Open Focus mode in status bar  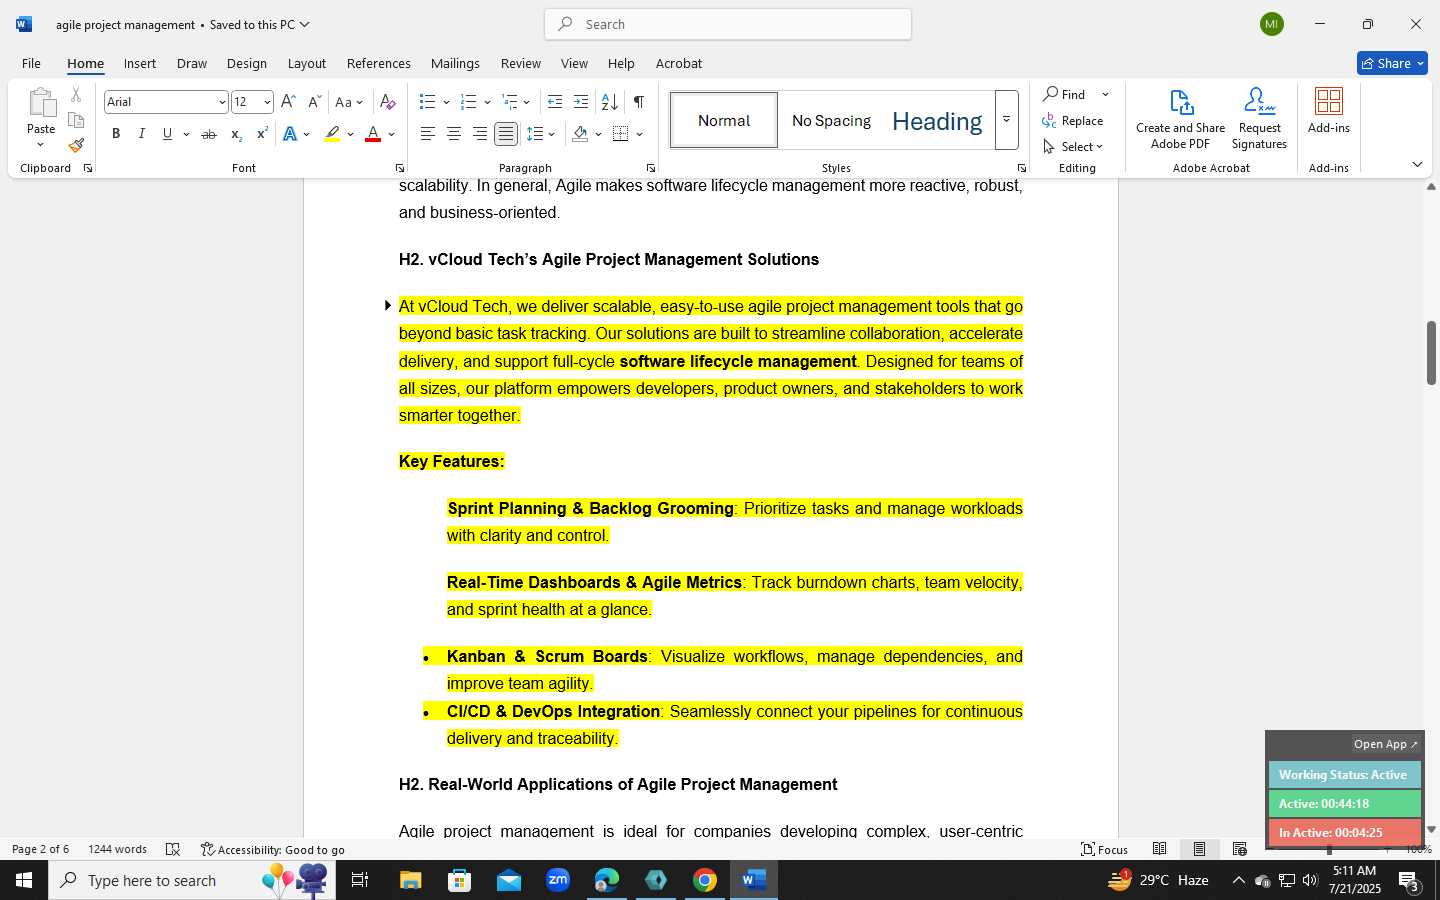coord(1105,849)
